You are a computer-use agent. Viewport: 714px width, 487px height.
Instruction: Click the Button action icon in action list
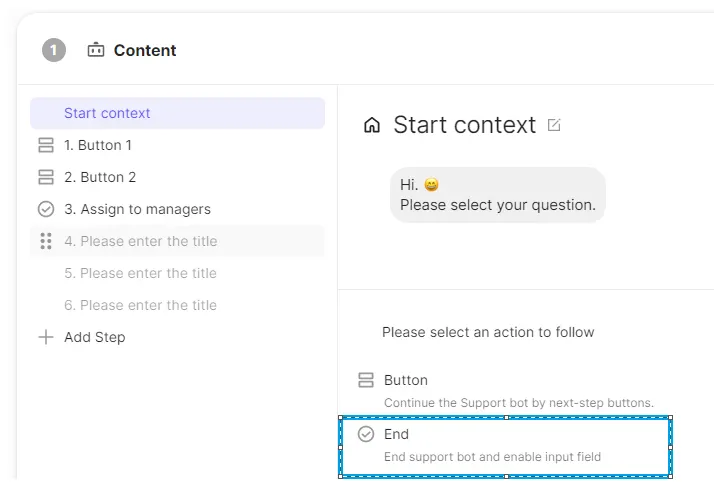click(x=366, y=380)
